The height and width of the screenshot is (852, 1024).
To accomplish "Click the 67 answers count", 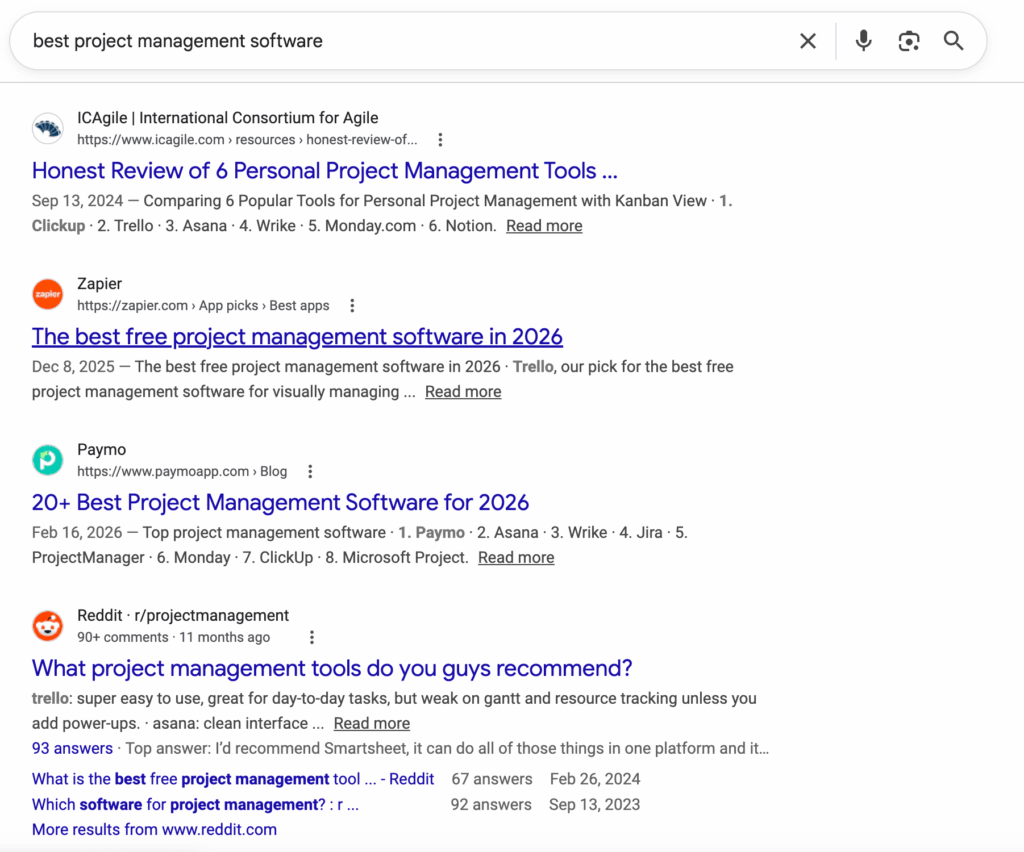I will pos(492,779).
